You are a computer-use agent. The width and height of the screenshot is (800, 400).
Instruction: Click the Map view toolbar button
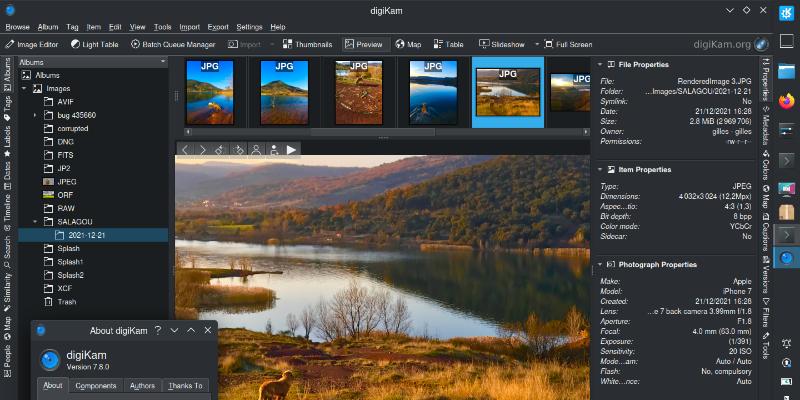(x=408, y=44)
